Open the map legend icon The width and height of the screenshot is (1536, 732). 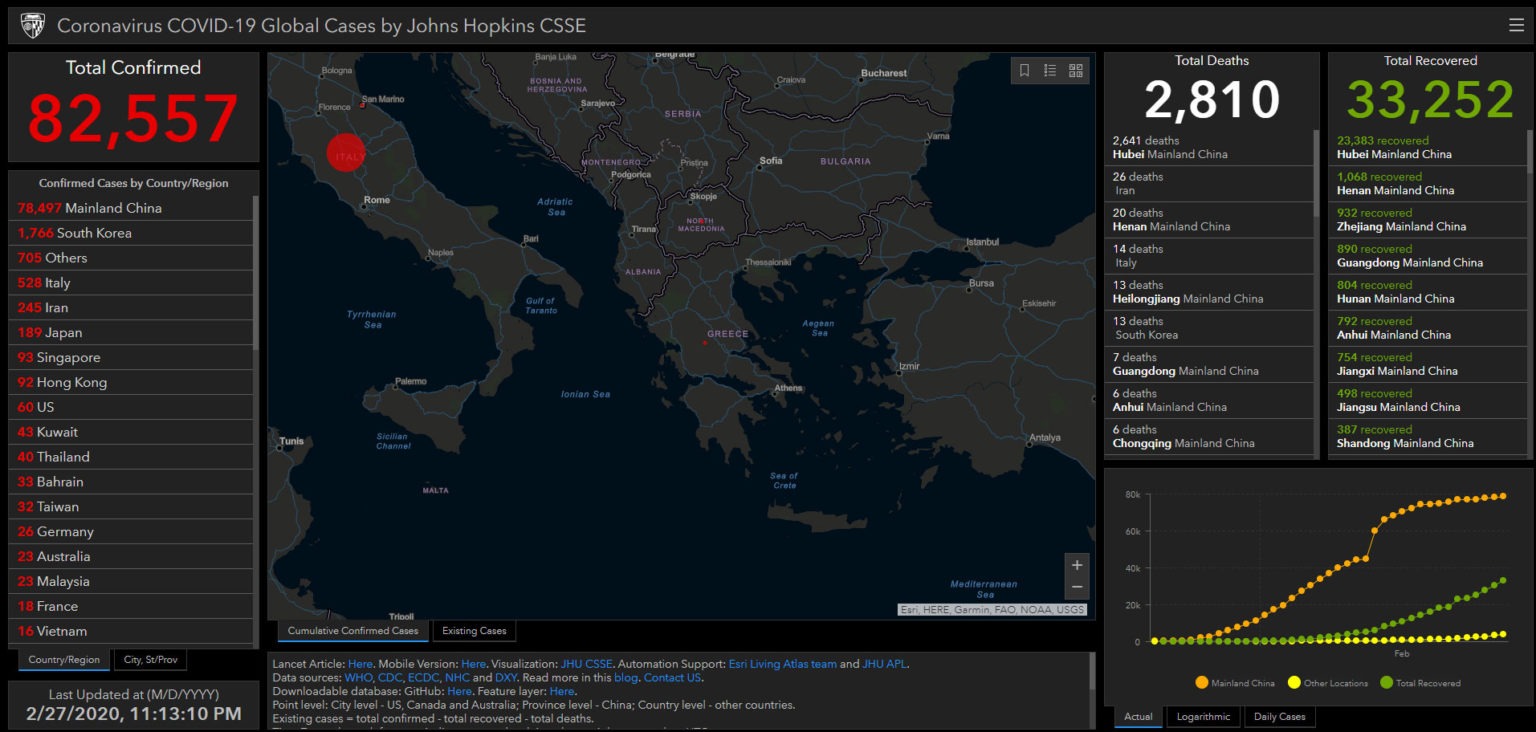point(1049,72)
